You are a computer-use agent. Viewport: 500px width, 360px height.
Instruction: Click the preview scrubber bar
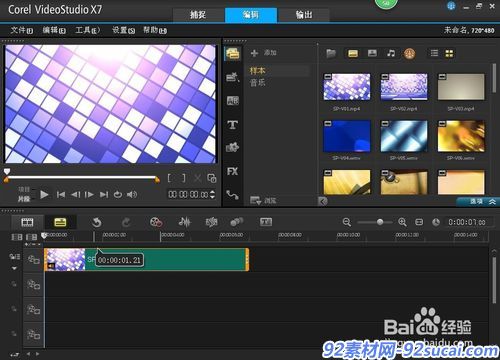click(81, 178)
